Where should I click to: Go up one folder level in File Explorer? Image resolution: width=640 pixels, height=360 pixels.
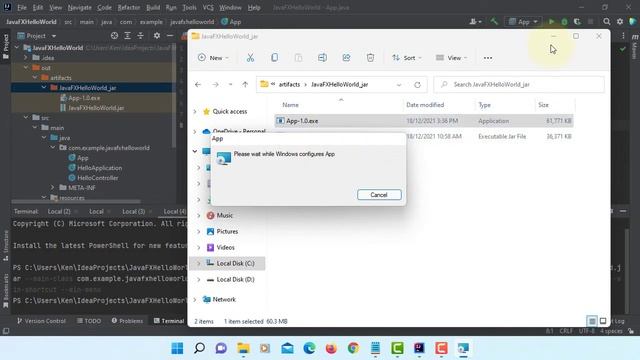(x=245, y=84)
